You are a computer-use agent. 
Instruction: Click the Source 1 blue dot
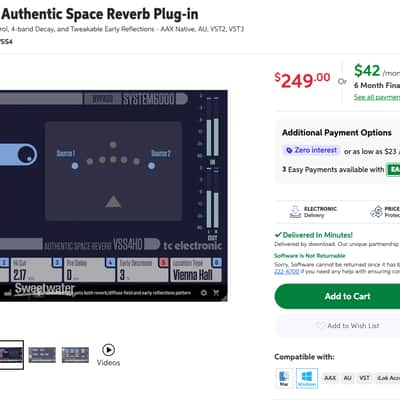(x=75, y=166)
